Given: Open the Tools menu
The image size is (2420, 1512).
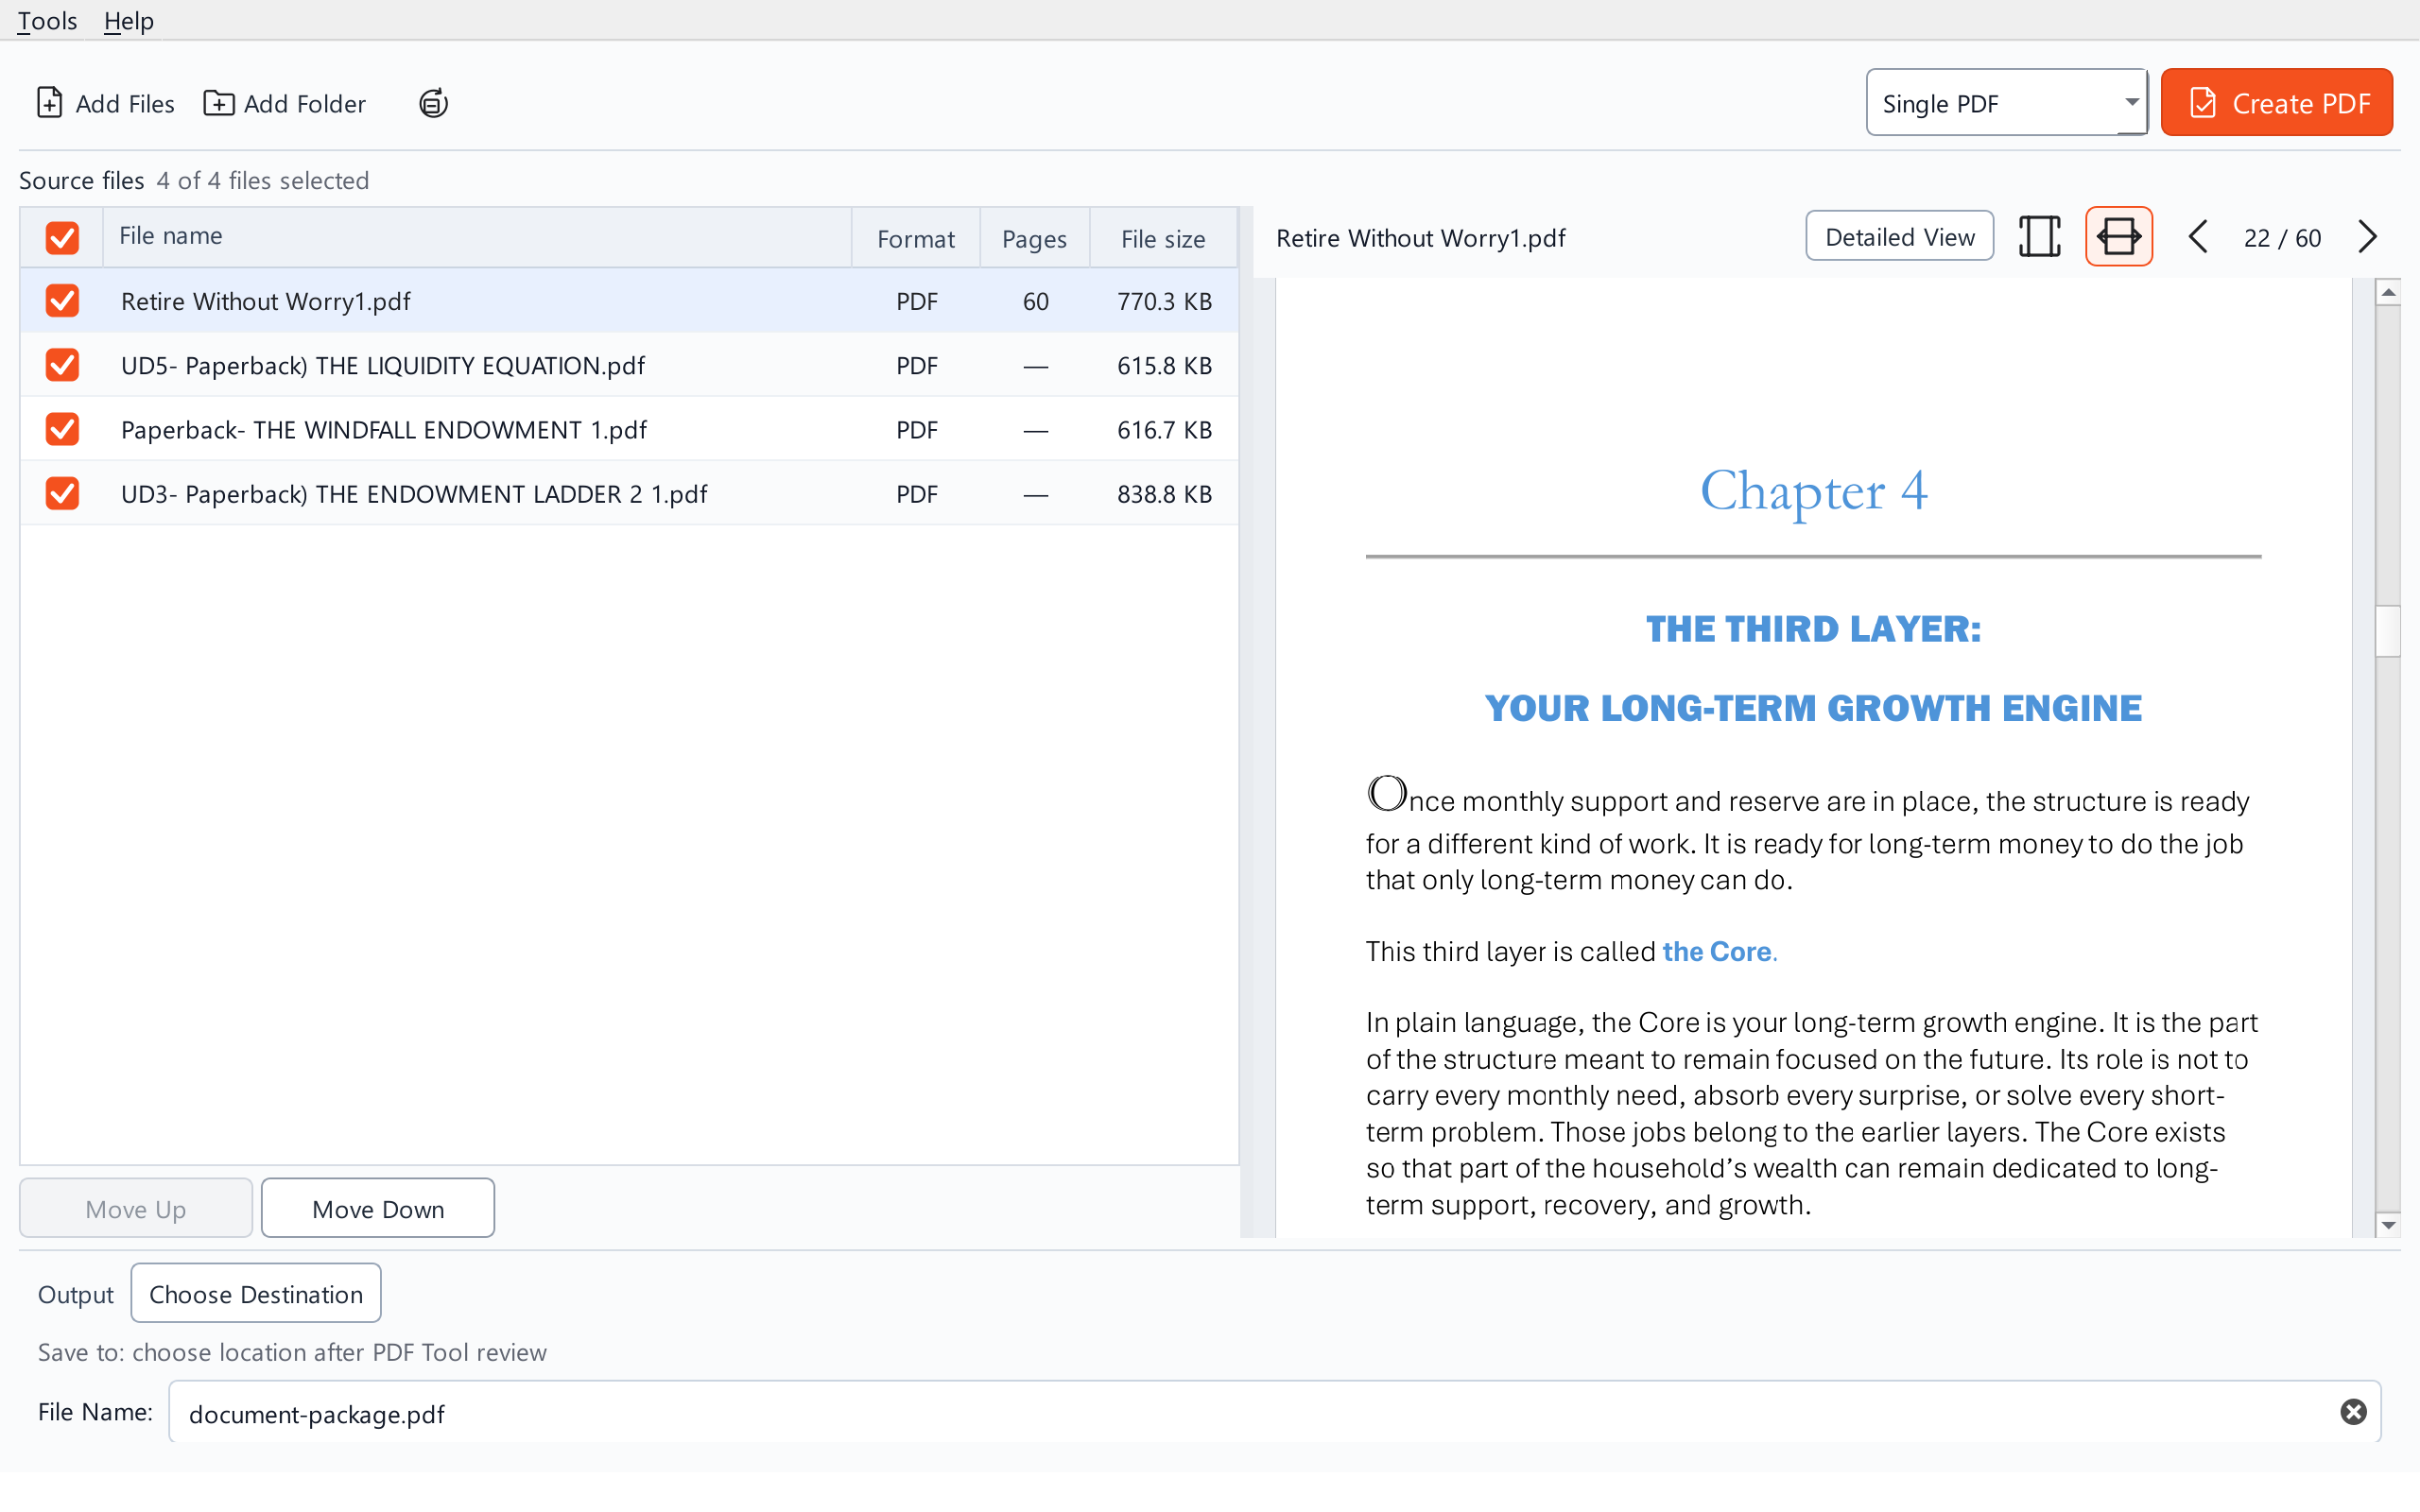Looking at the screenshot, I should coord(47,20).
